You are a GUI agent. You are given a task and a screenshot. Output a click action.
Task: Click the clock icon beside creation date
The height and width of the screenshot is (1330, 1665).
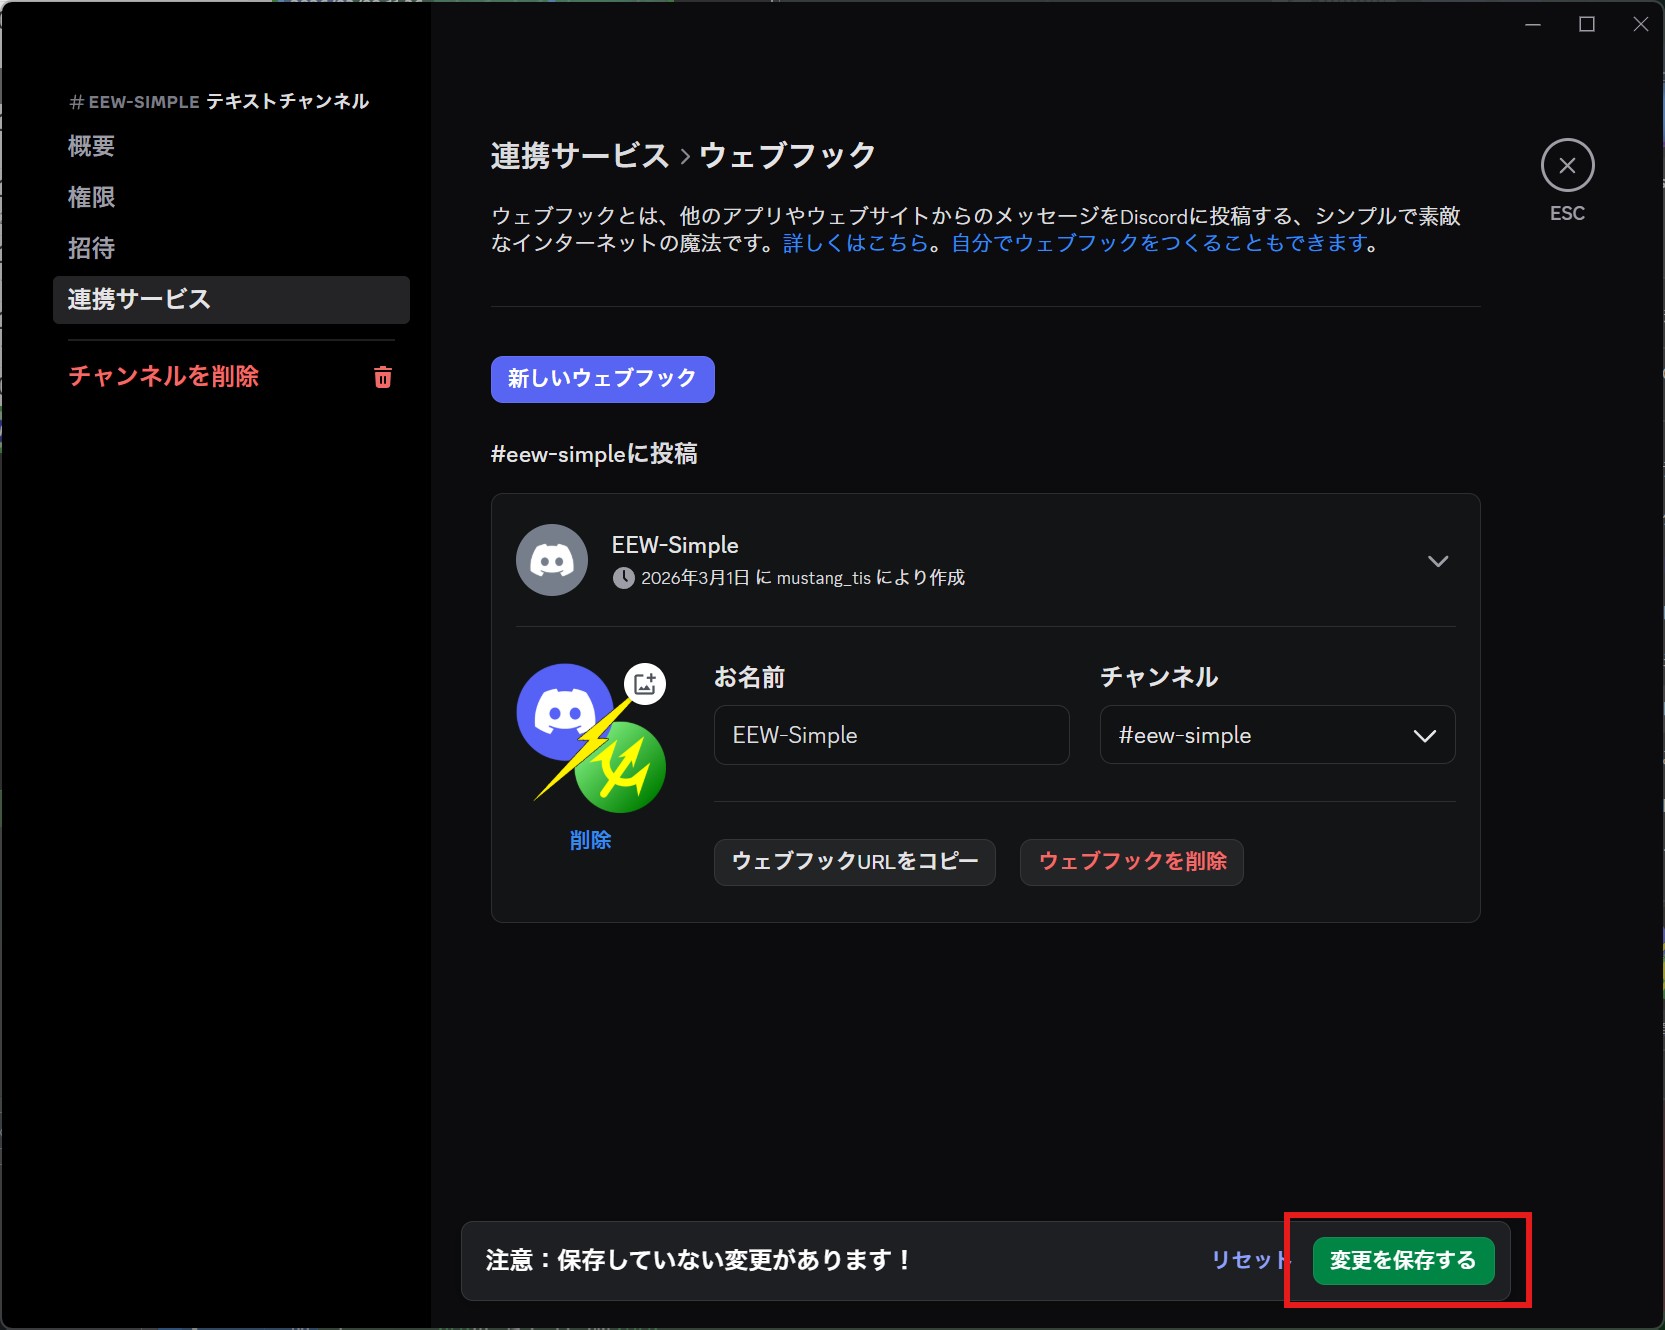[x=624, y=577]
